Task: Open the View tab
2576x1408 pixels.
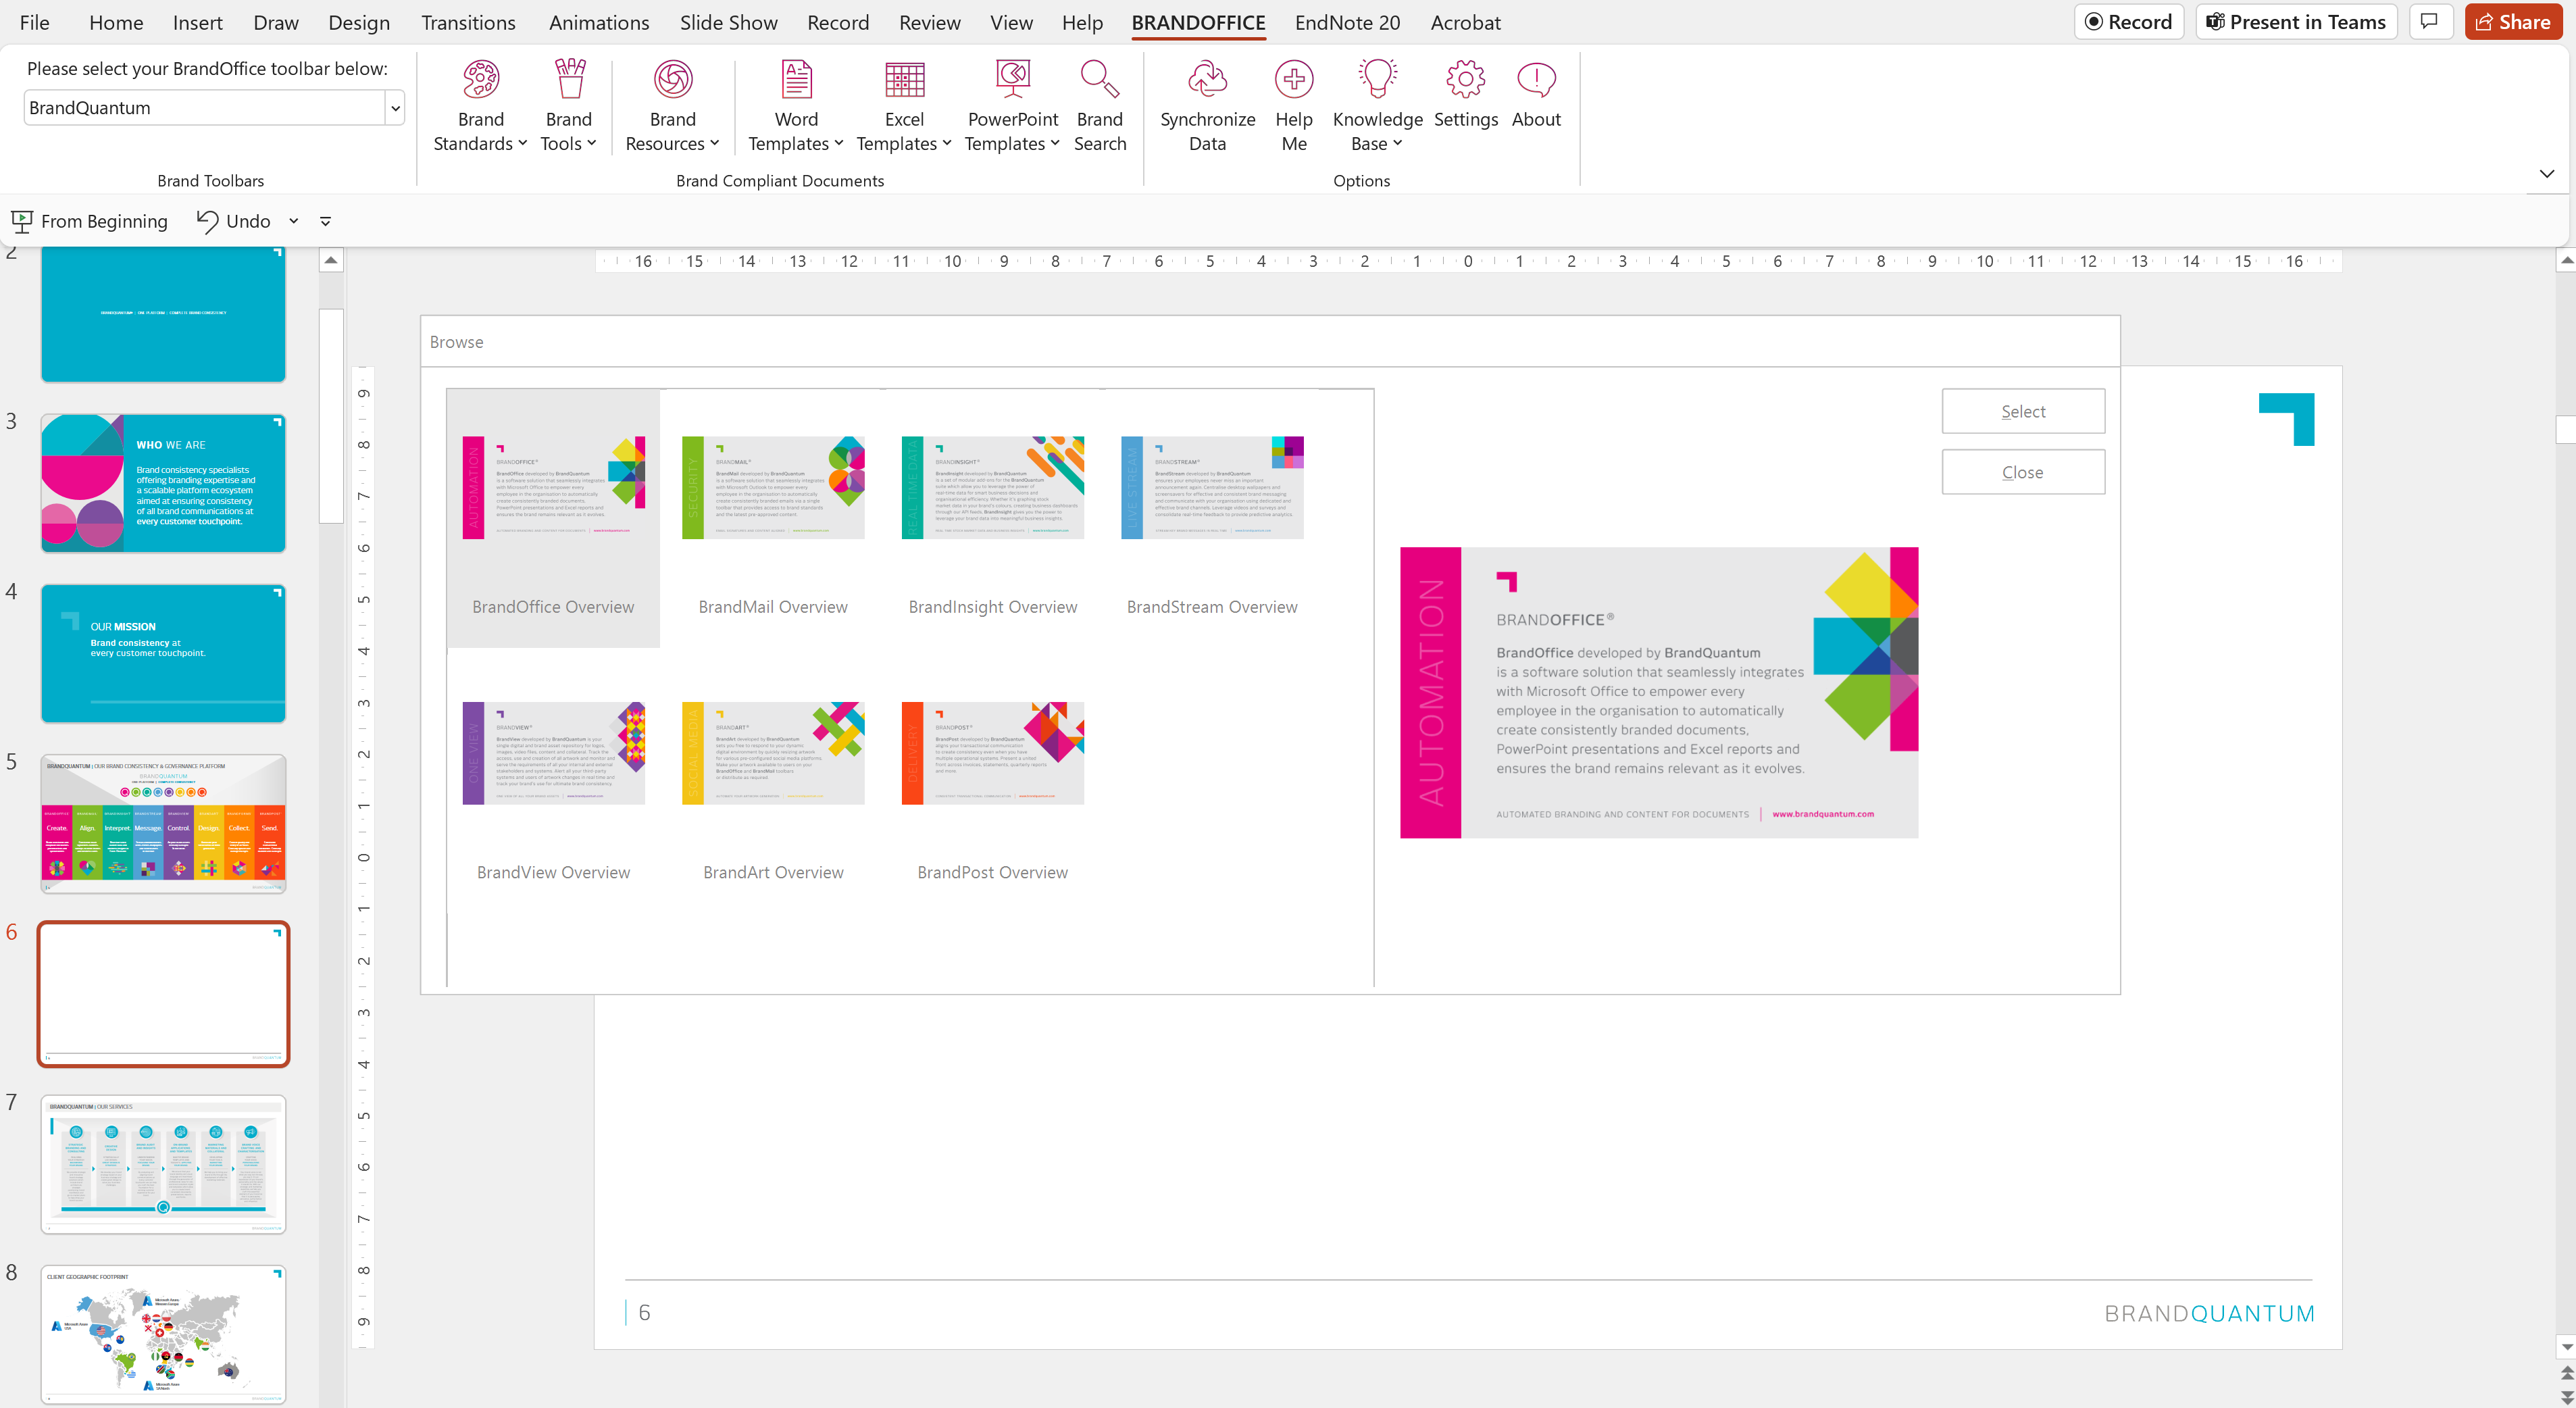Action: click(1011, 22)
